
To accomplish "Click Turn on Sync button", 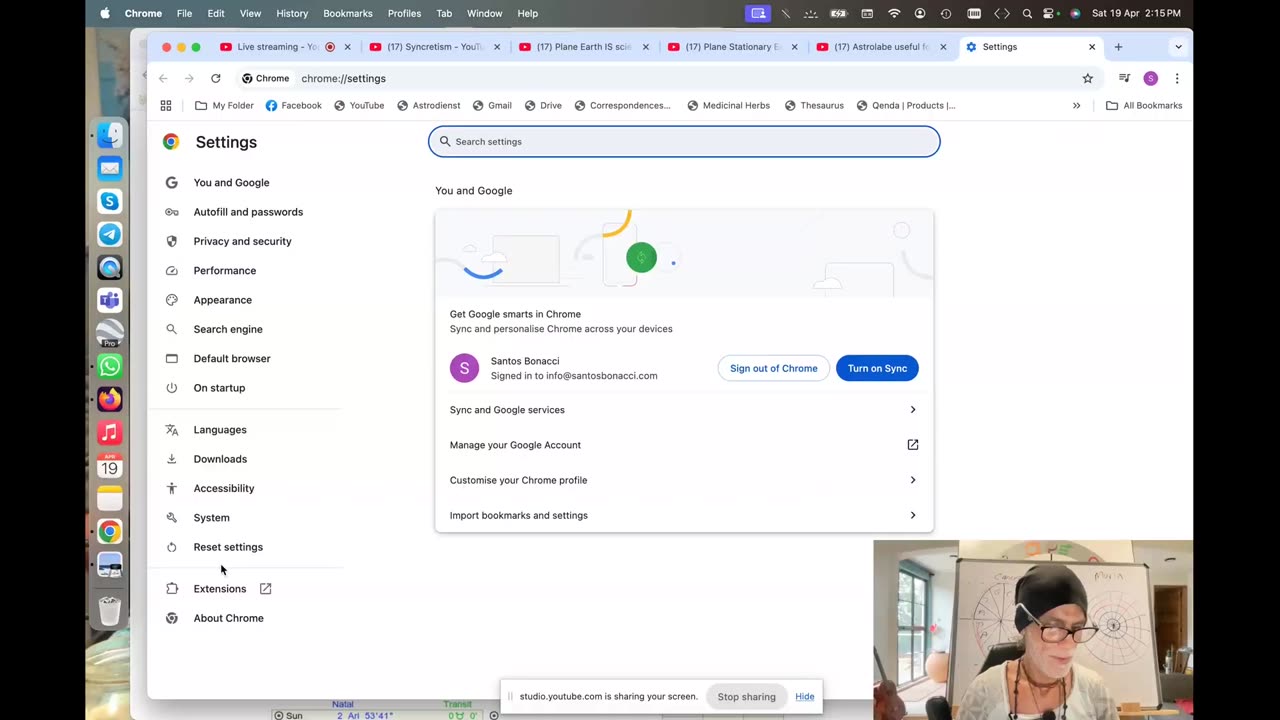I will (877, 368).
